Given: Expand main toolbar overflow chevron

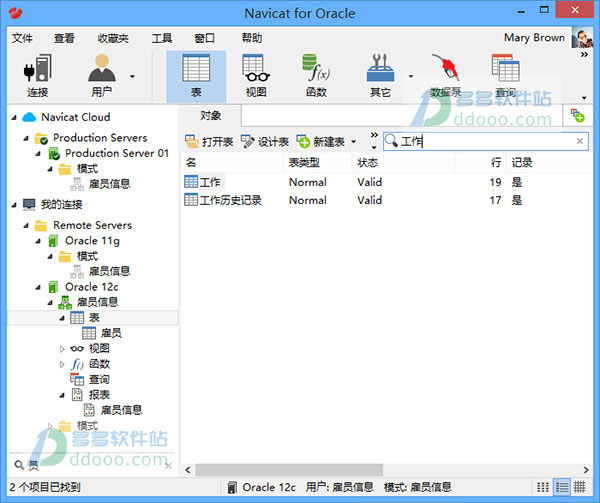Looking at the screenshot, I should pos(584,55).
